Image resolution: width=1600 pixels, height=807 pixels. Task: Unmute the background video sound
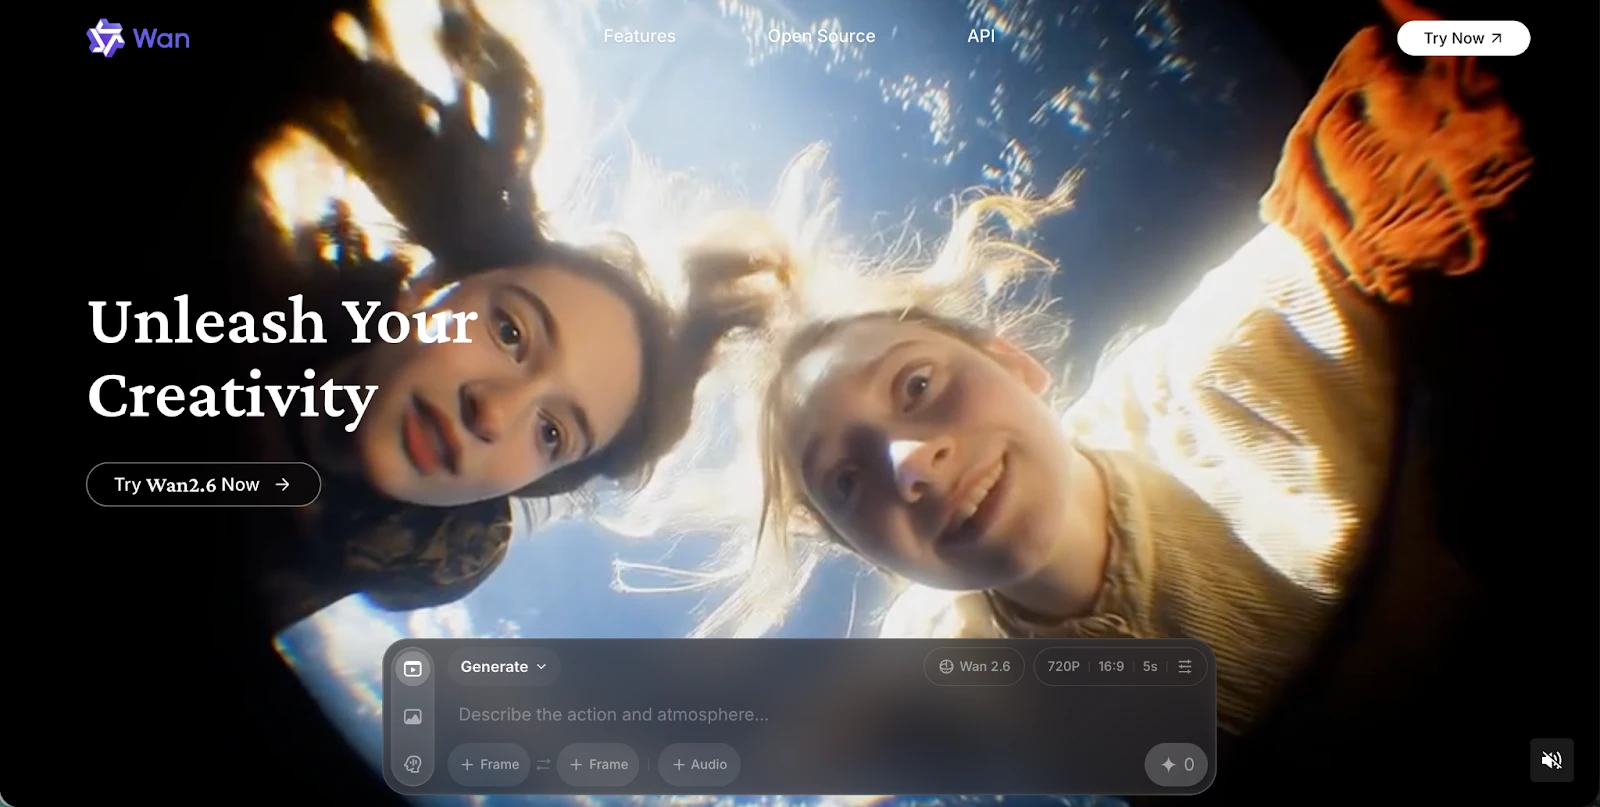1551,760
